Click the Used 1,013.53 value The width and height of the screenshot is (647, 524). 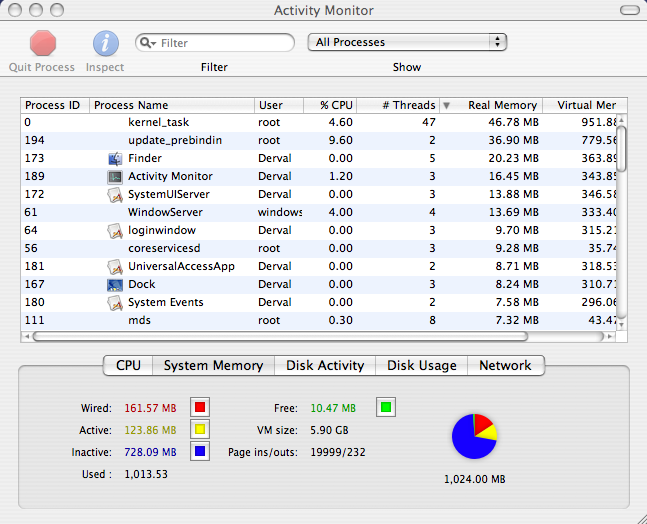(146, 474)
